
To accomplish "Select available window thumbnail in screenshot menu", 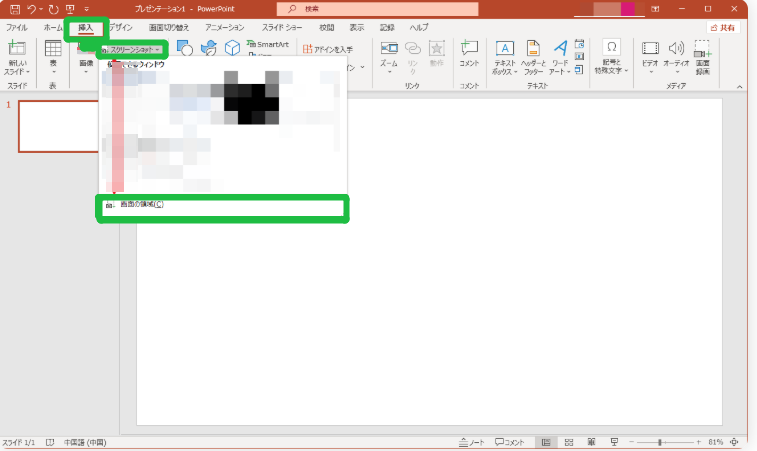I will pos(222,131).
